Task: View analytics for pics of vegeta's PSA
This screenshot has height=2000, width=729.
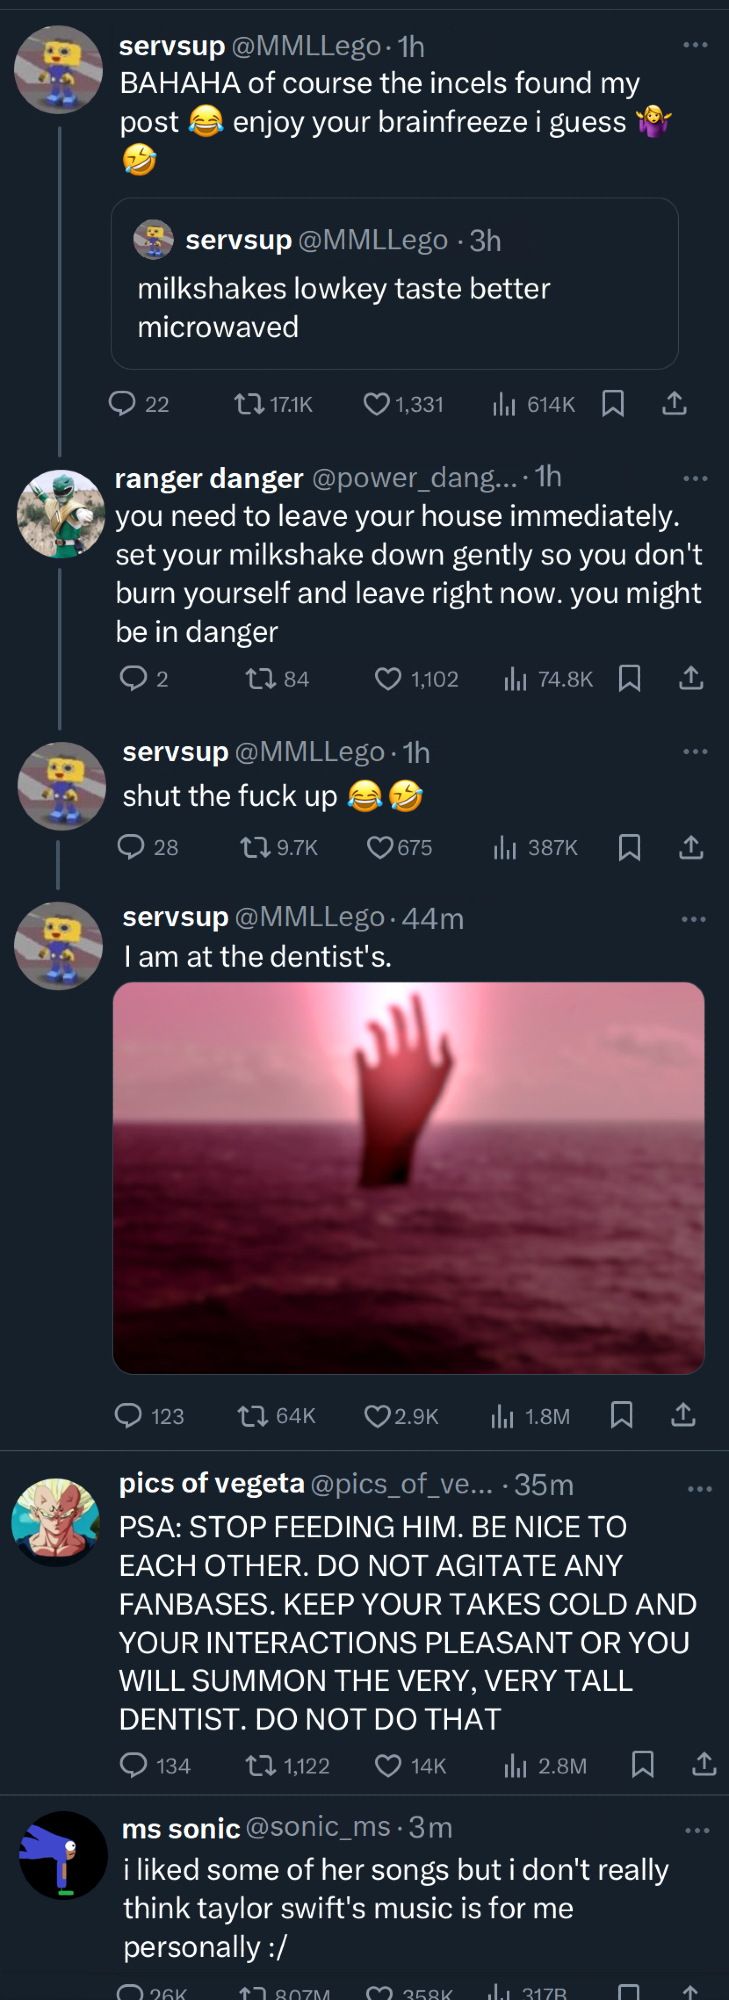Action: (516, 1766)
